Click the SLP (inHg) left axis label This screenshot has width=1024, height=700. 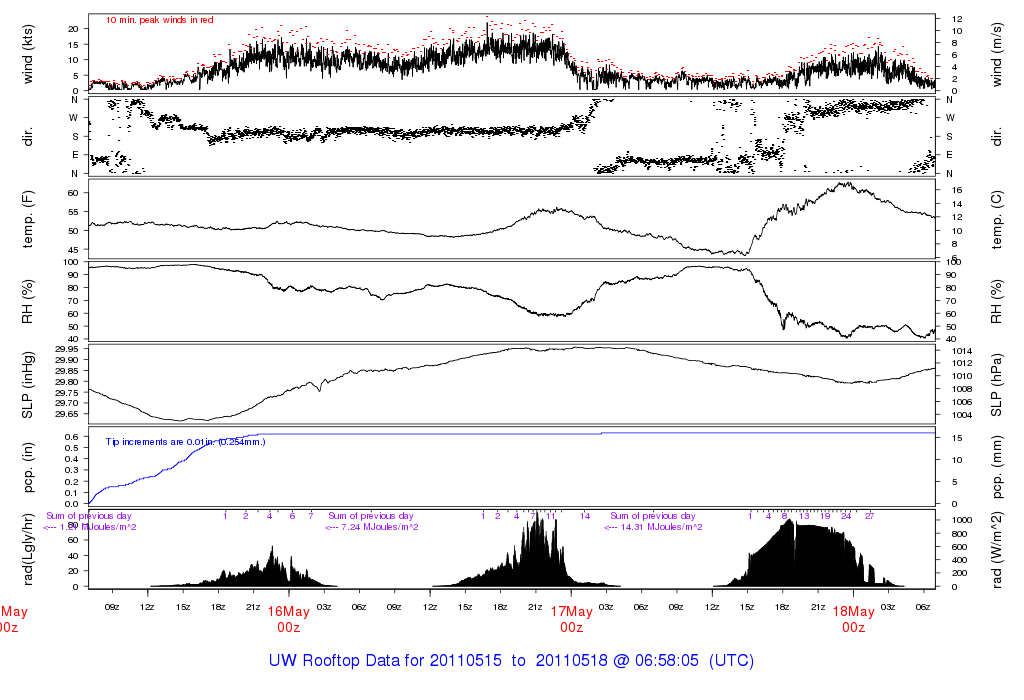tap(27, 385)
